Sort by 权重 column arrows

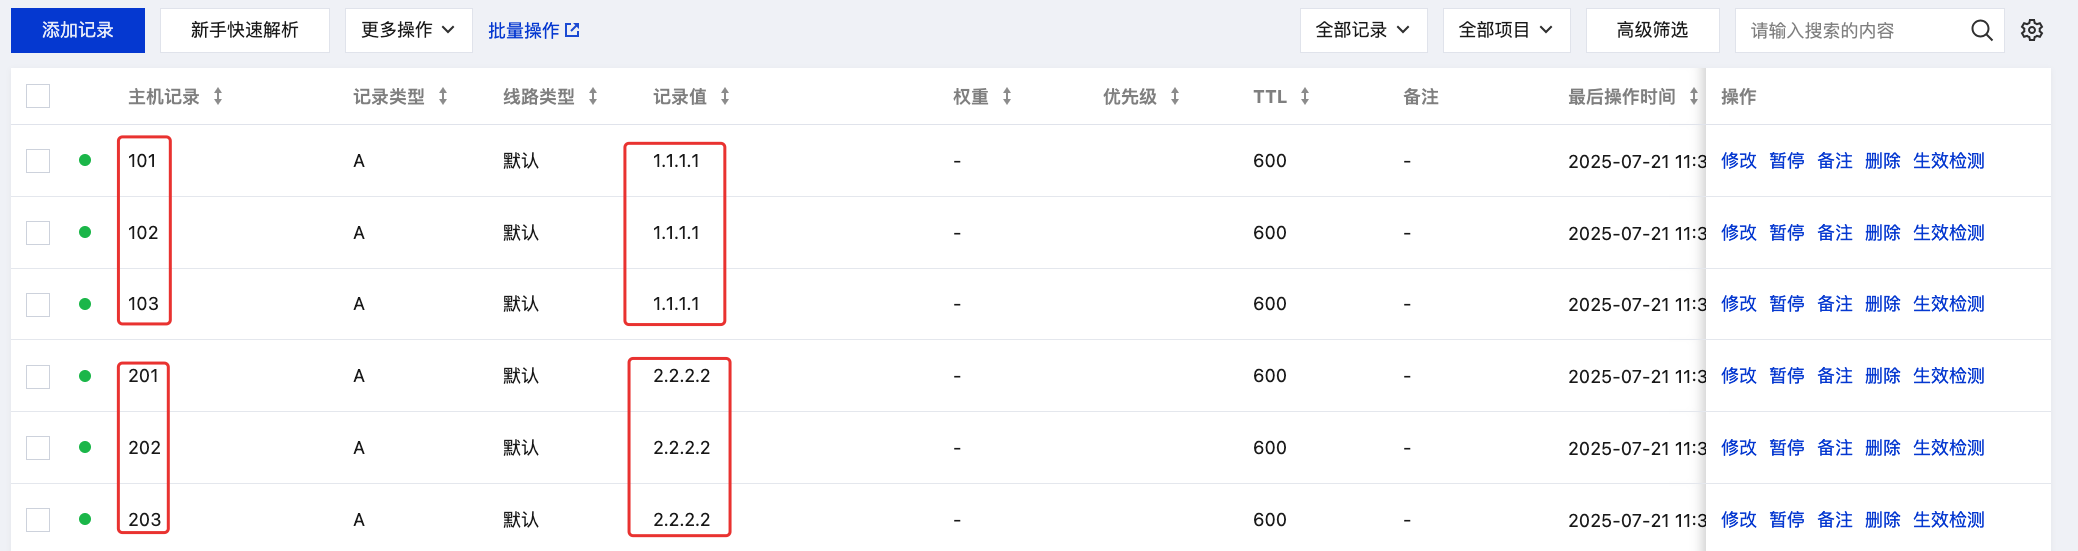tap(1007, 96)
